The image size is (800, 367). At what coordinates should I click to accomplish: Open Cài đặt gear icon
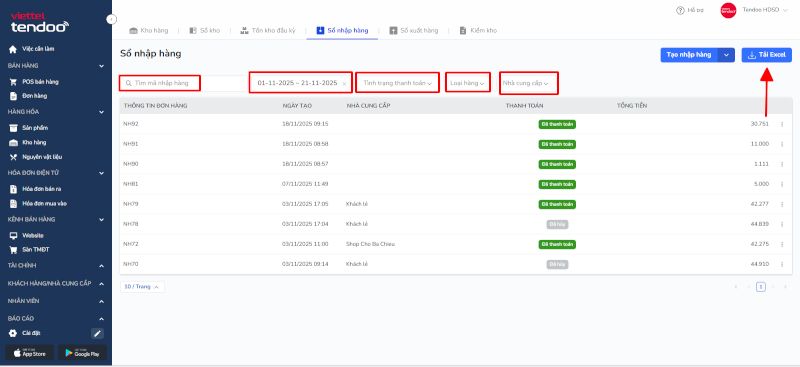pos(13,333)
